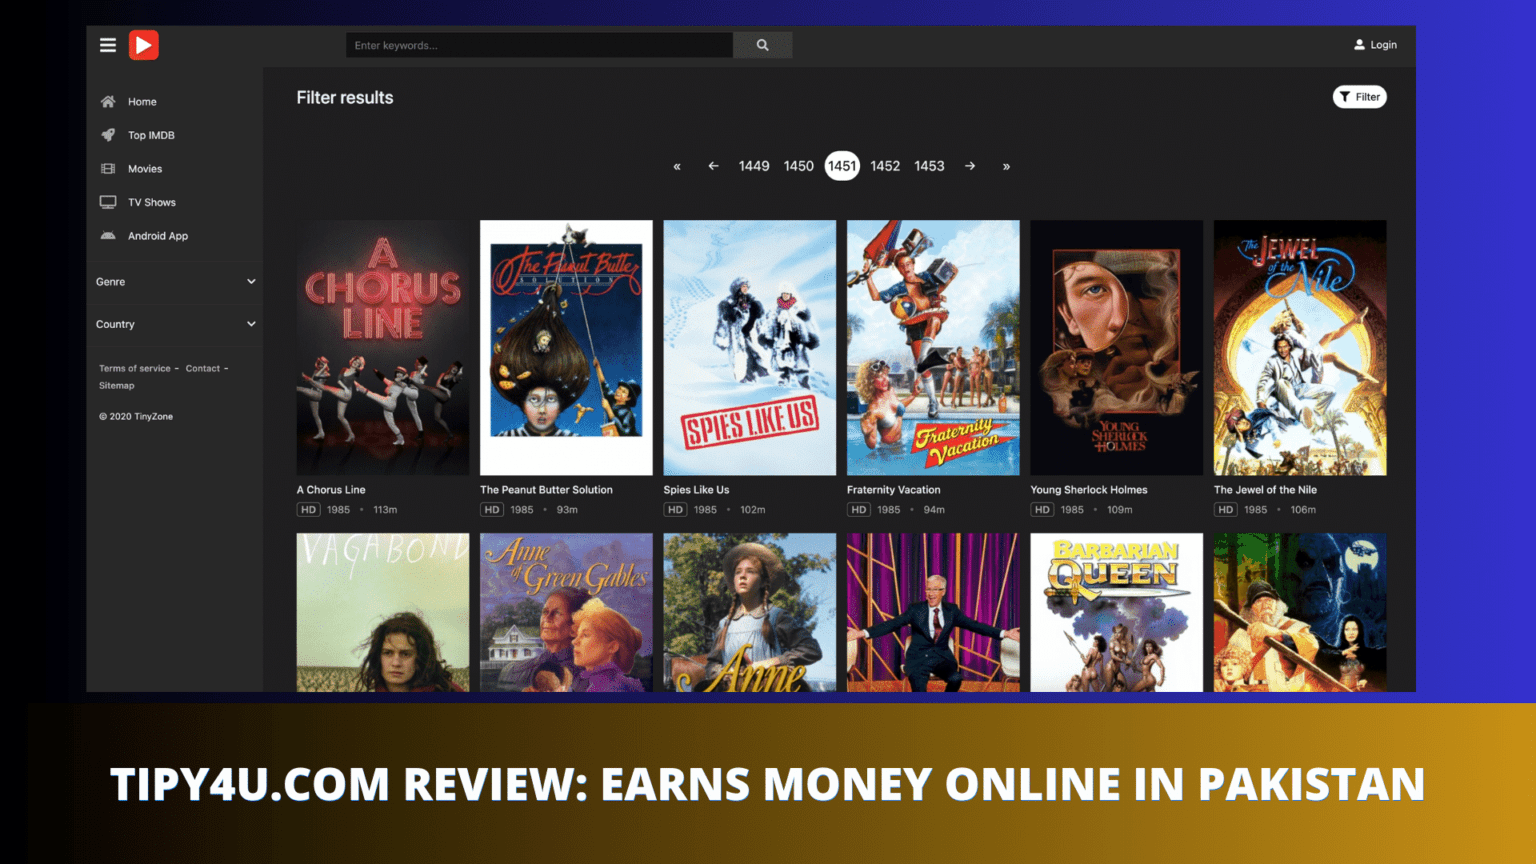This screenshot has height=864, width=1536.
Task: Click HD badge under Spies Like Us
Action: 675,510
